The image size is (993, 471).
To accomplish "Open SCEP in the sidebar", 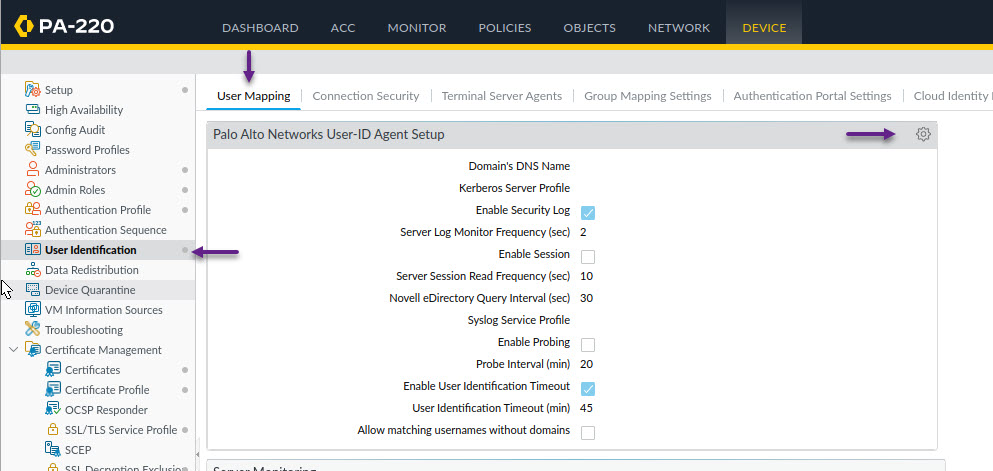I will (78, 449).
